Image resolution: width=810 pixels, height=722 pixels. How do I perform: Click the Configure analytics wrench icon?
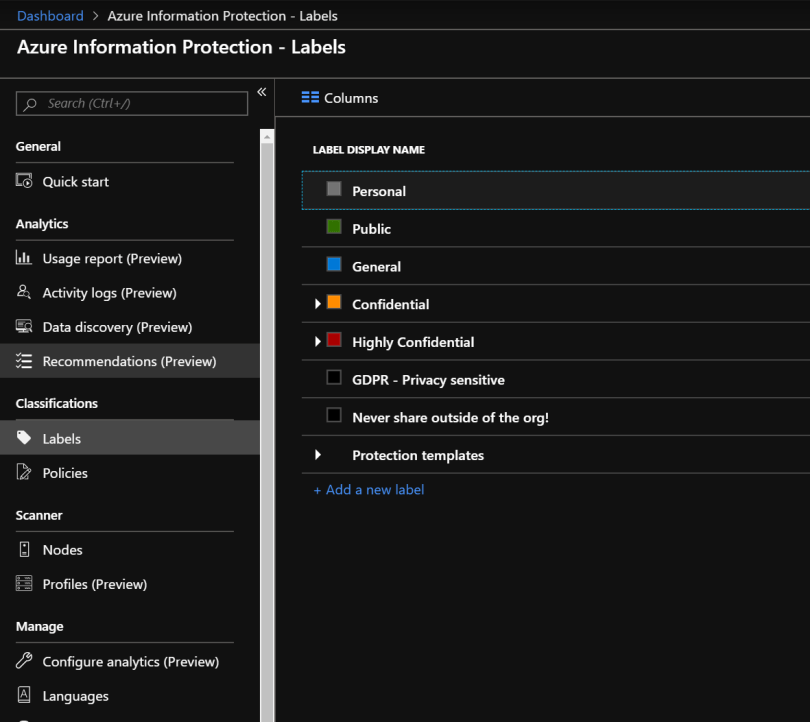tap(25, 661)
